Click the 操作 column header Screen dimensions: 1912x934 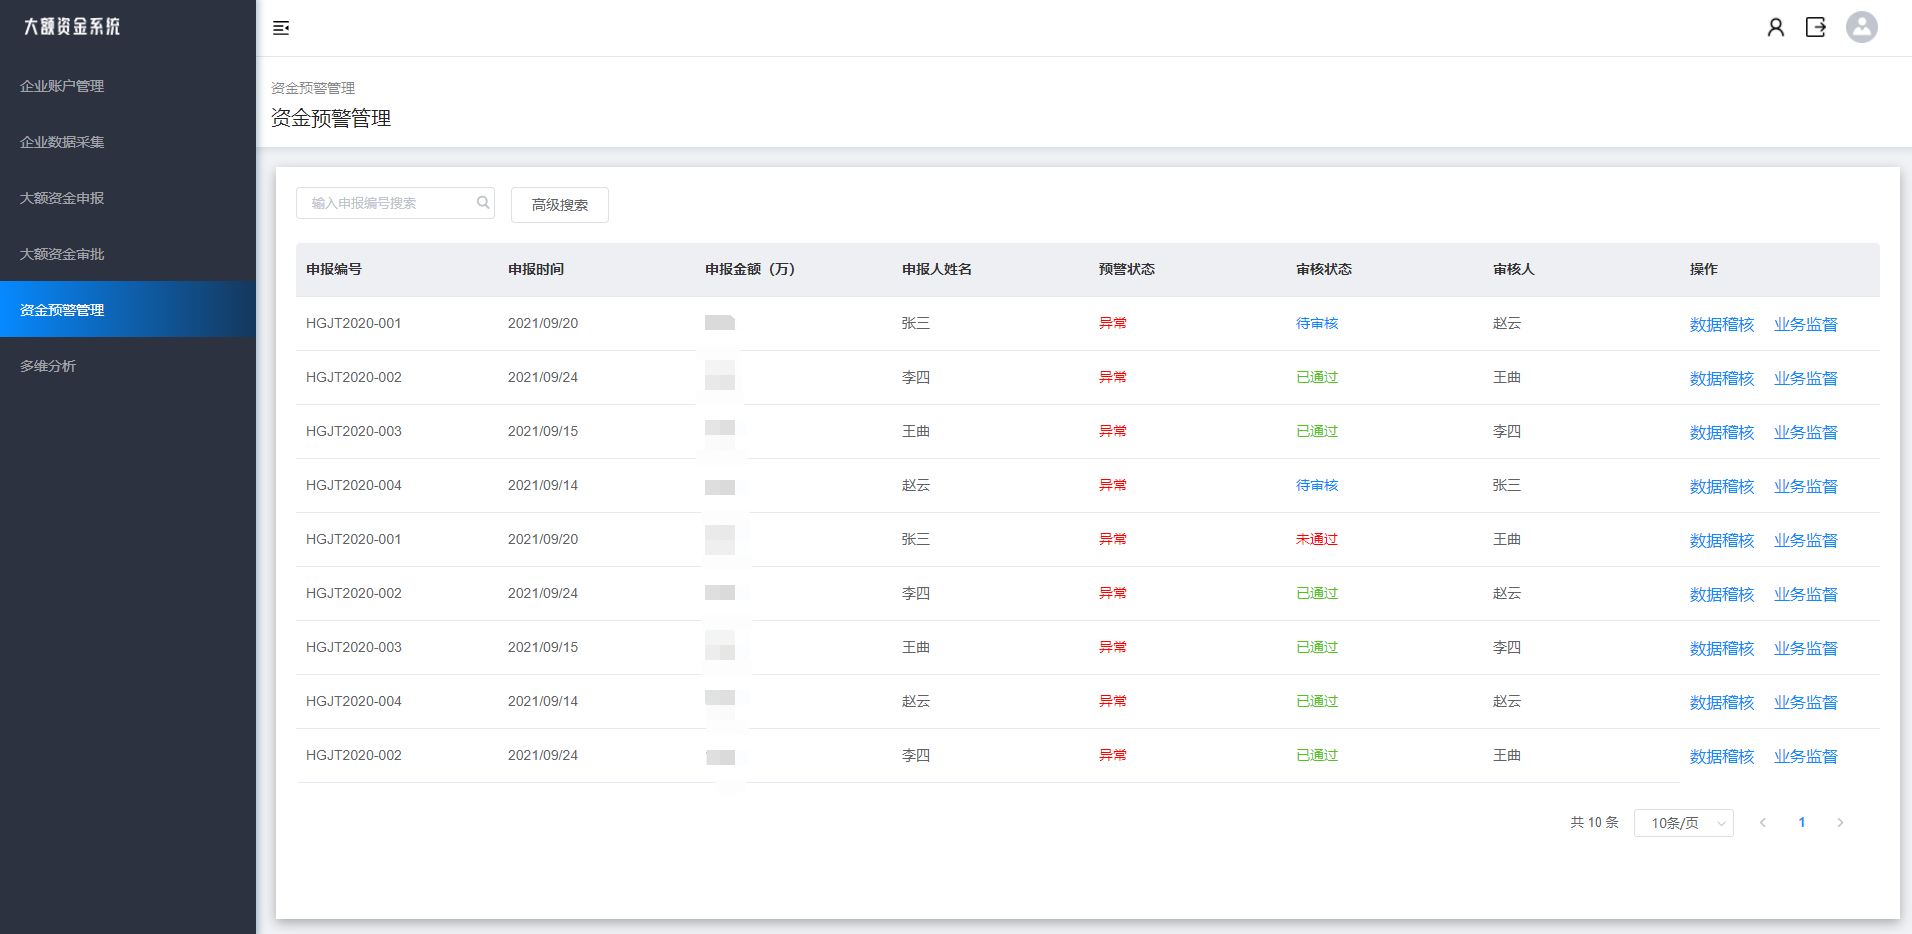coord(1704,269)
